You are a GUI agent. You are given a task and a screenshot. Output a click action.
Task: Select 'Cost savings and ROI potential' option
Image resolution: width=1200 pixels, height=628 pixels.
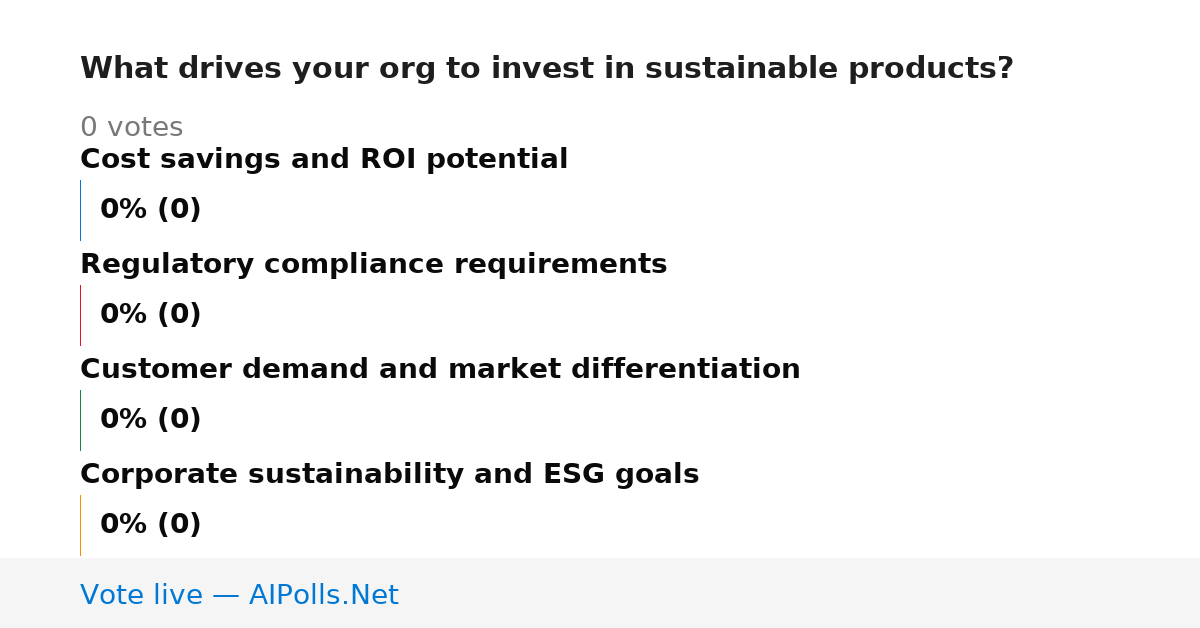pos(324,159)
